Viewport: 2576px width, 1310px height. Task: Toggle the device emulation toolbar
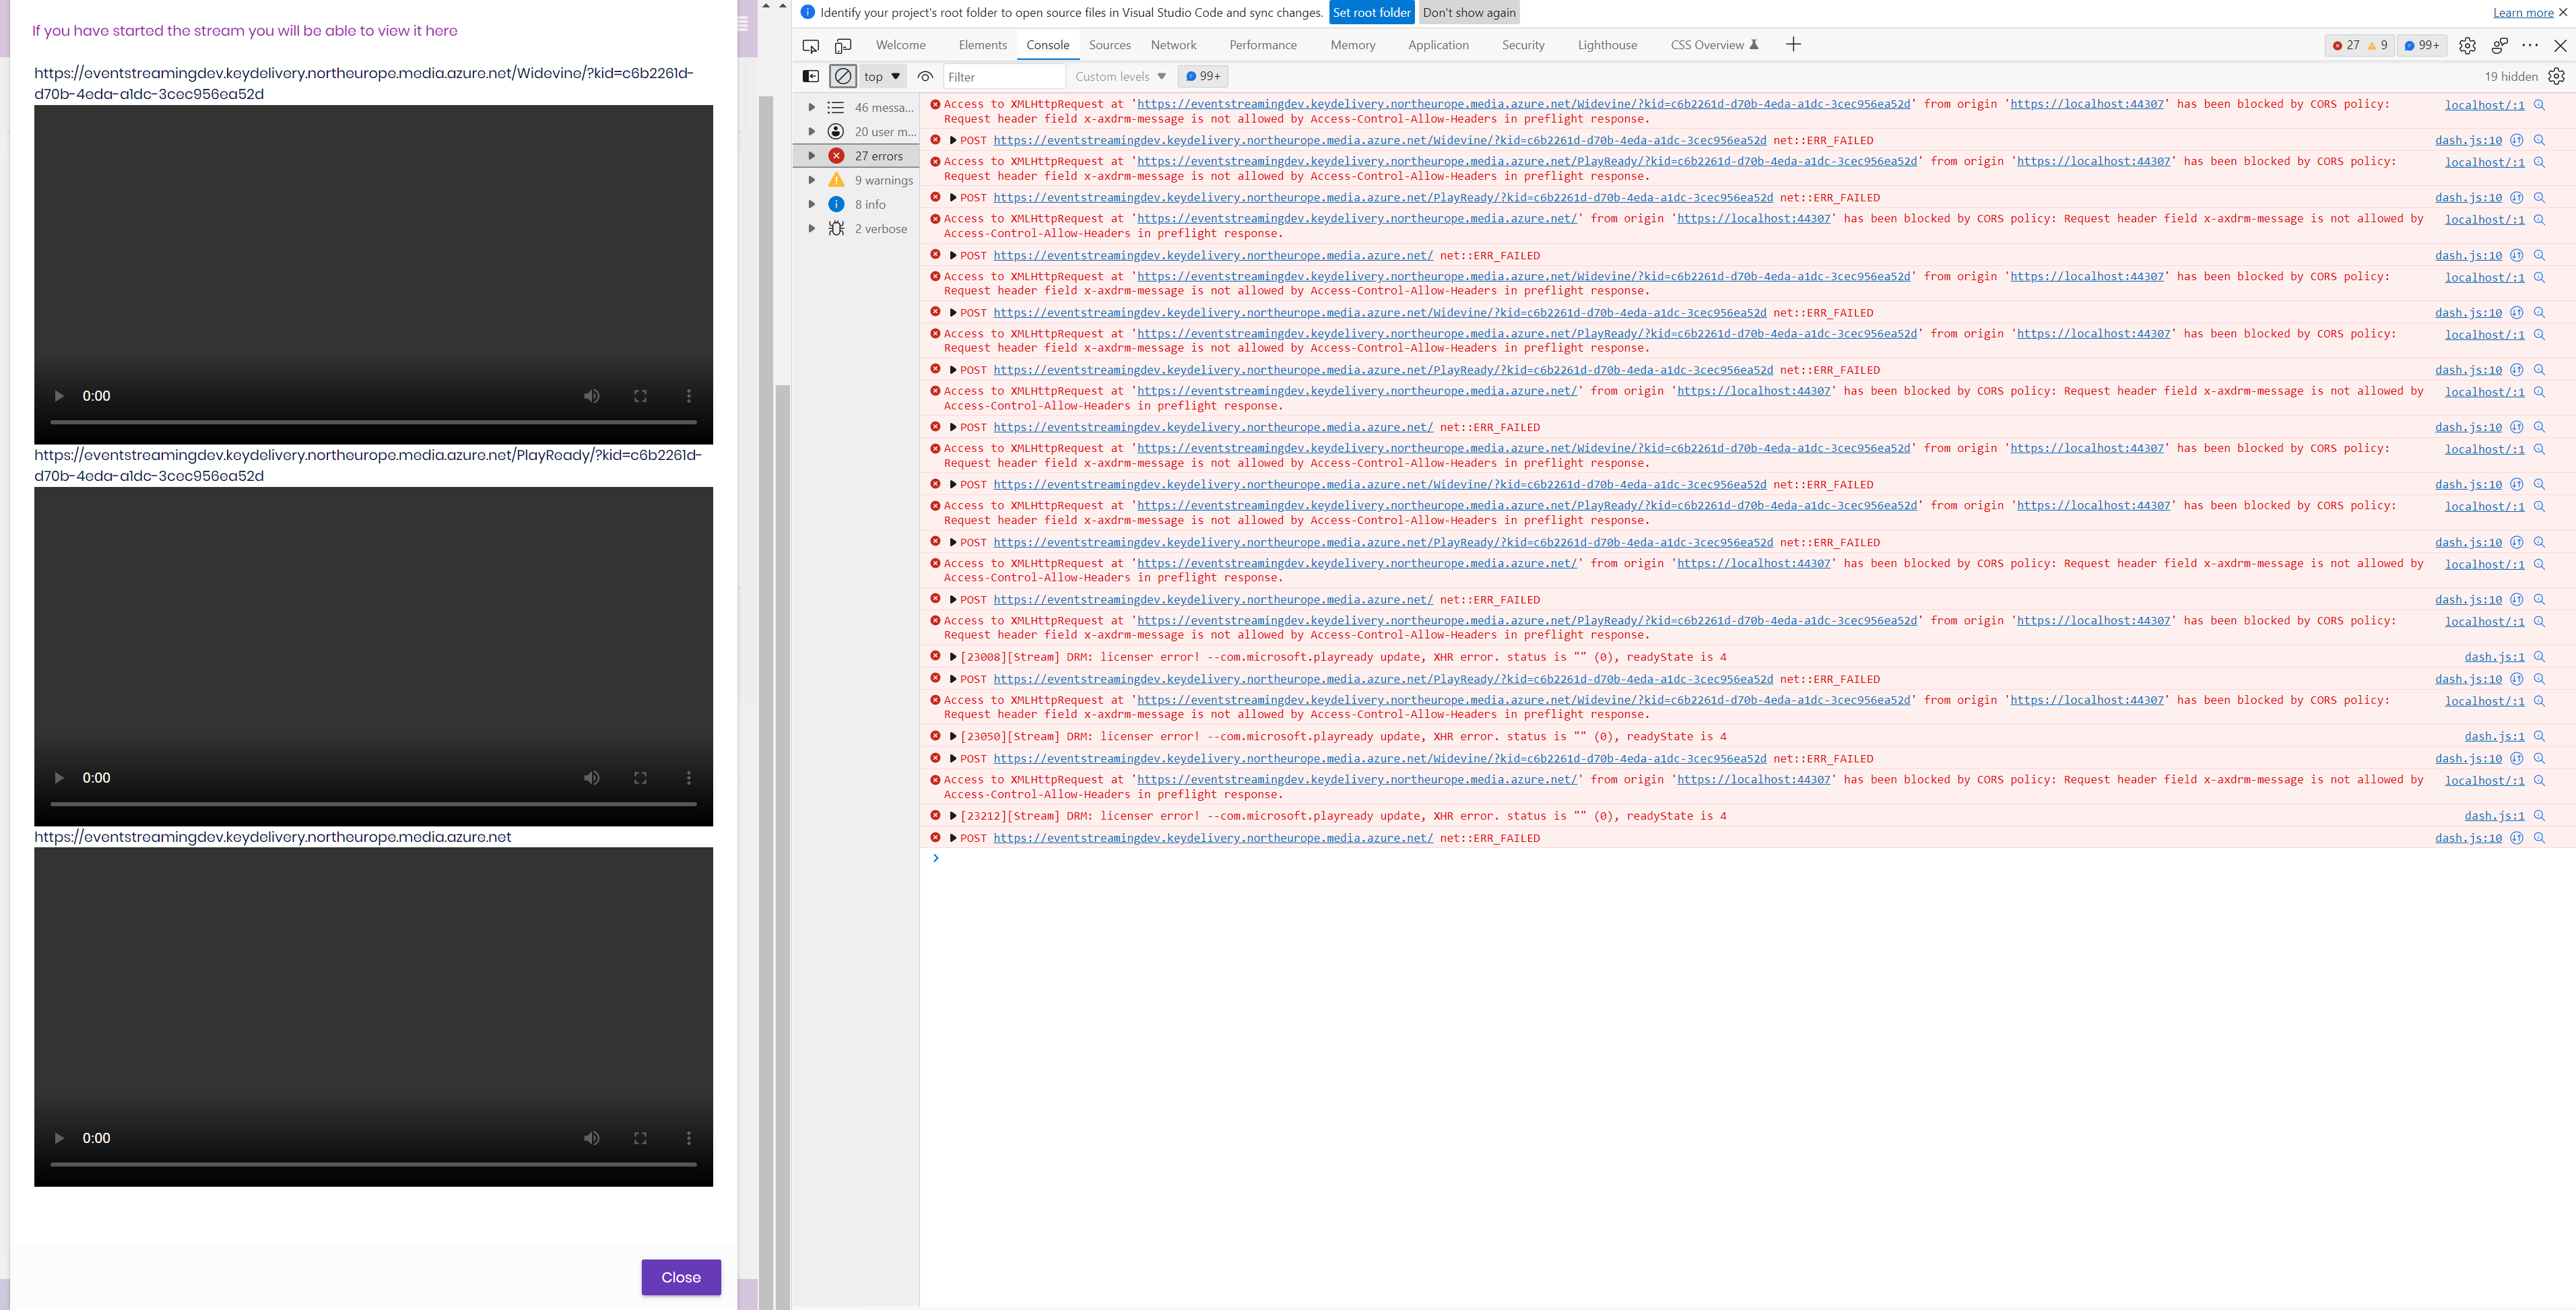[843, 45]
